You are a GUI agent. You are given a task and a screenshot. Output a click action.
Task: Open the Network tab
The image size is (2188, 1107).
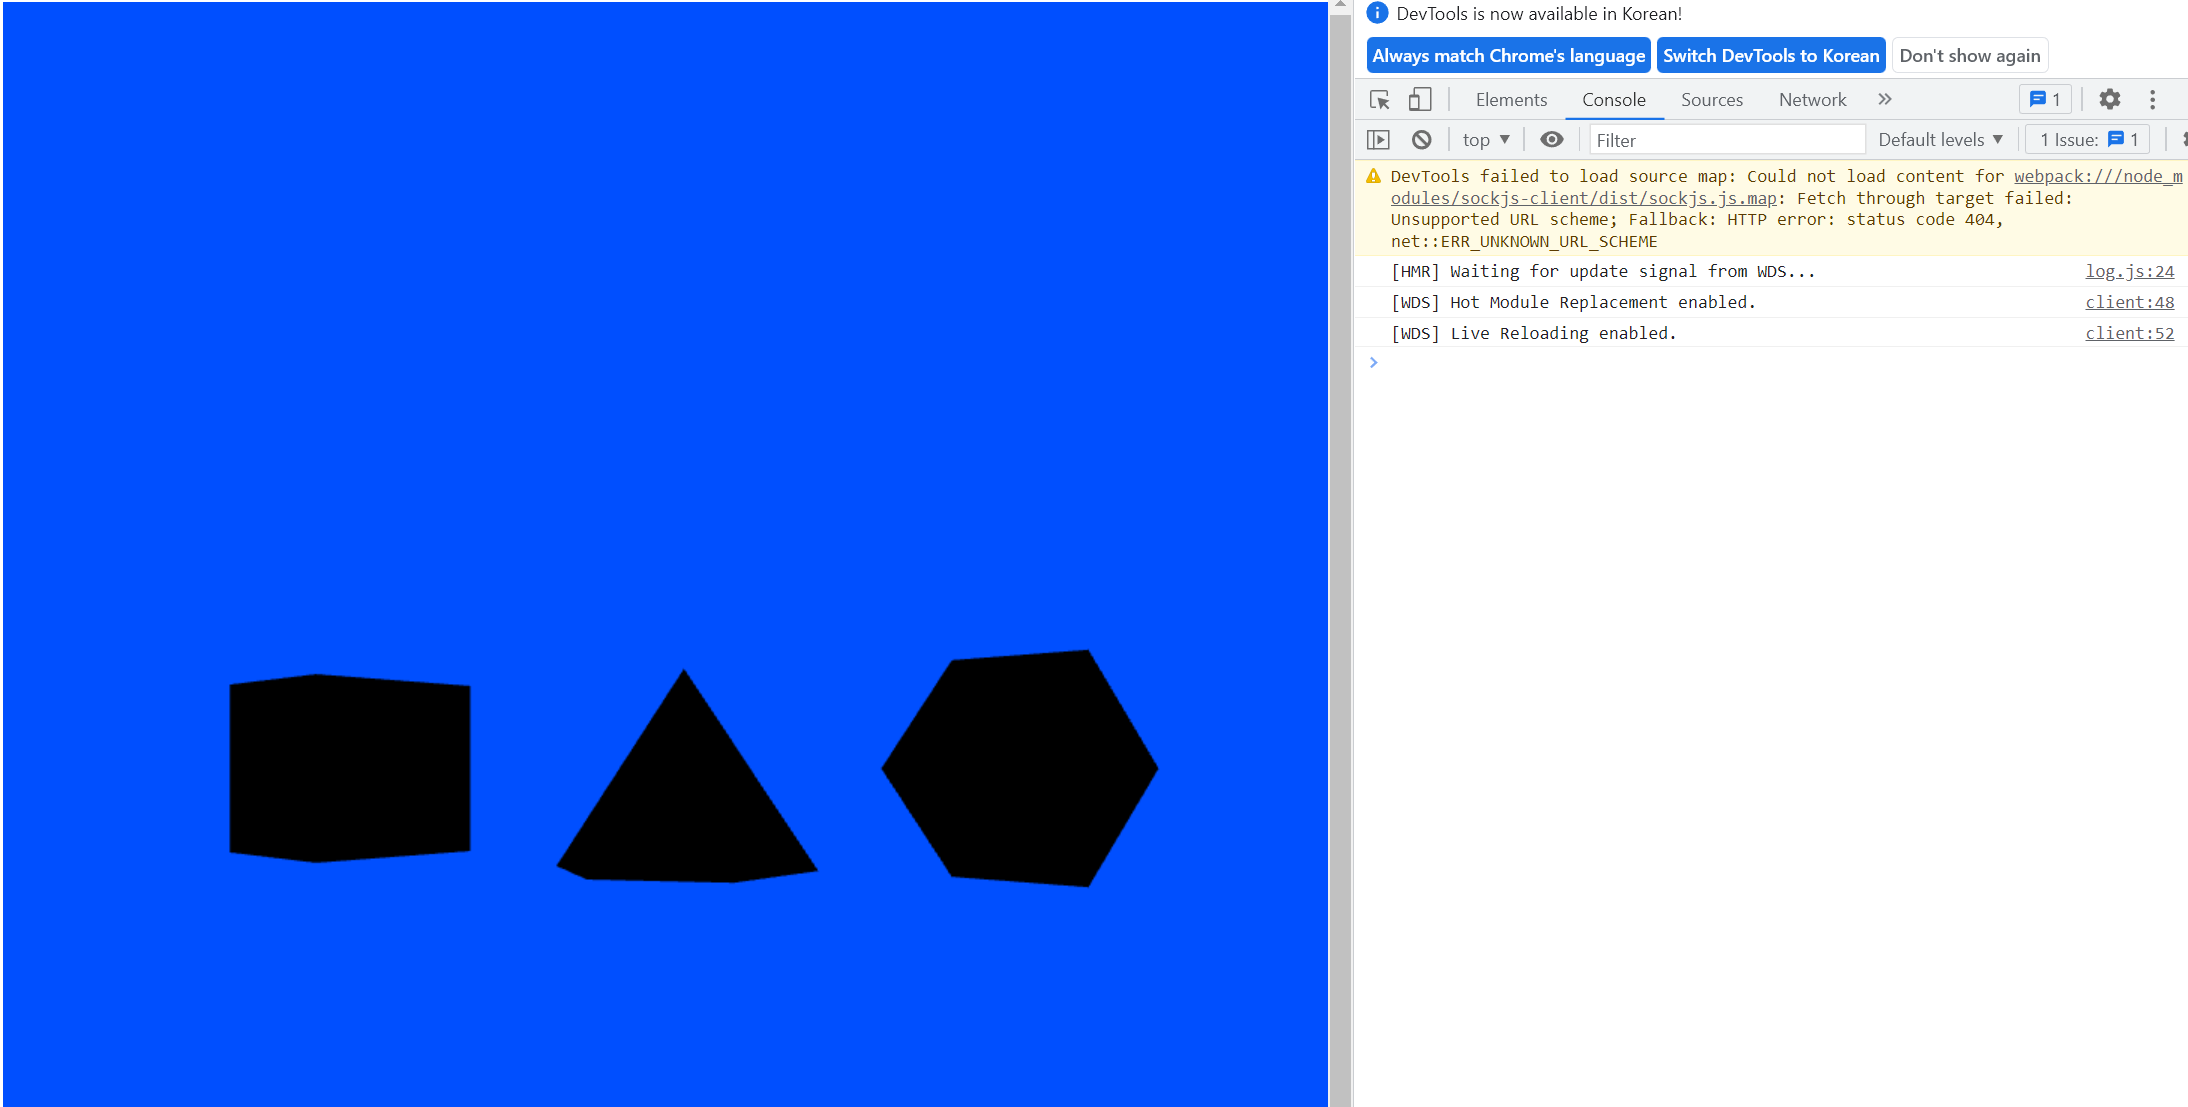coord(1812,100)
